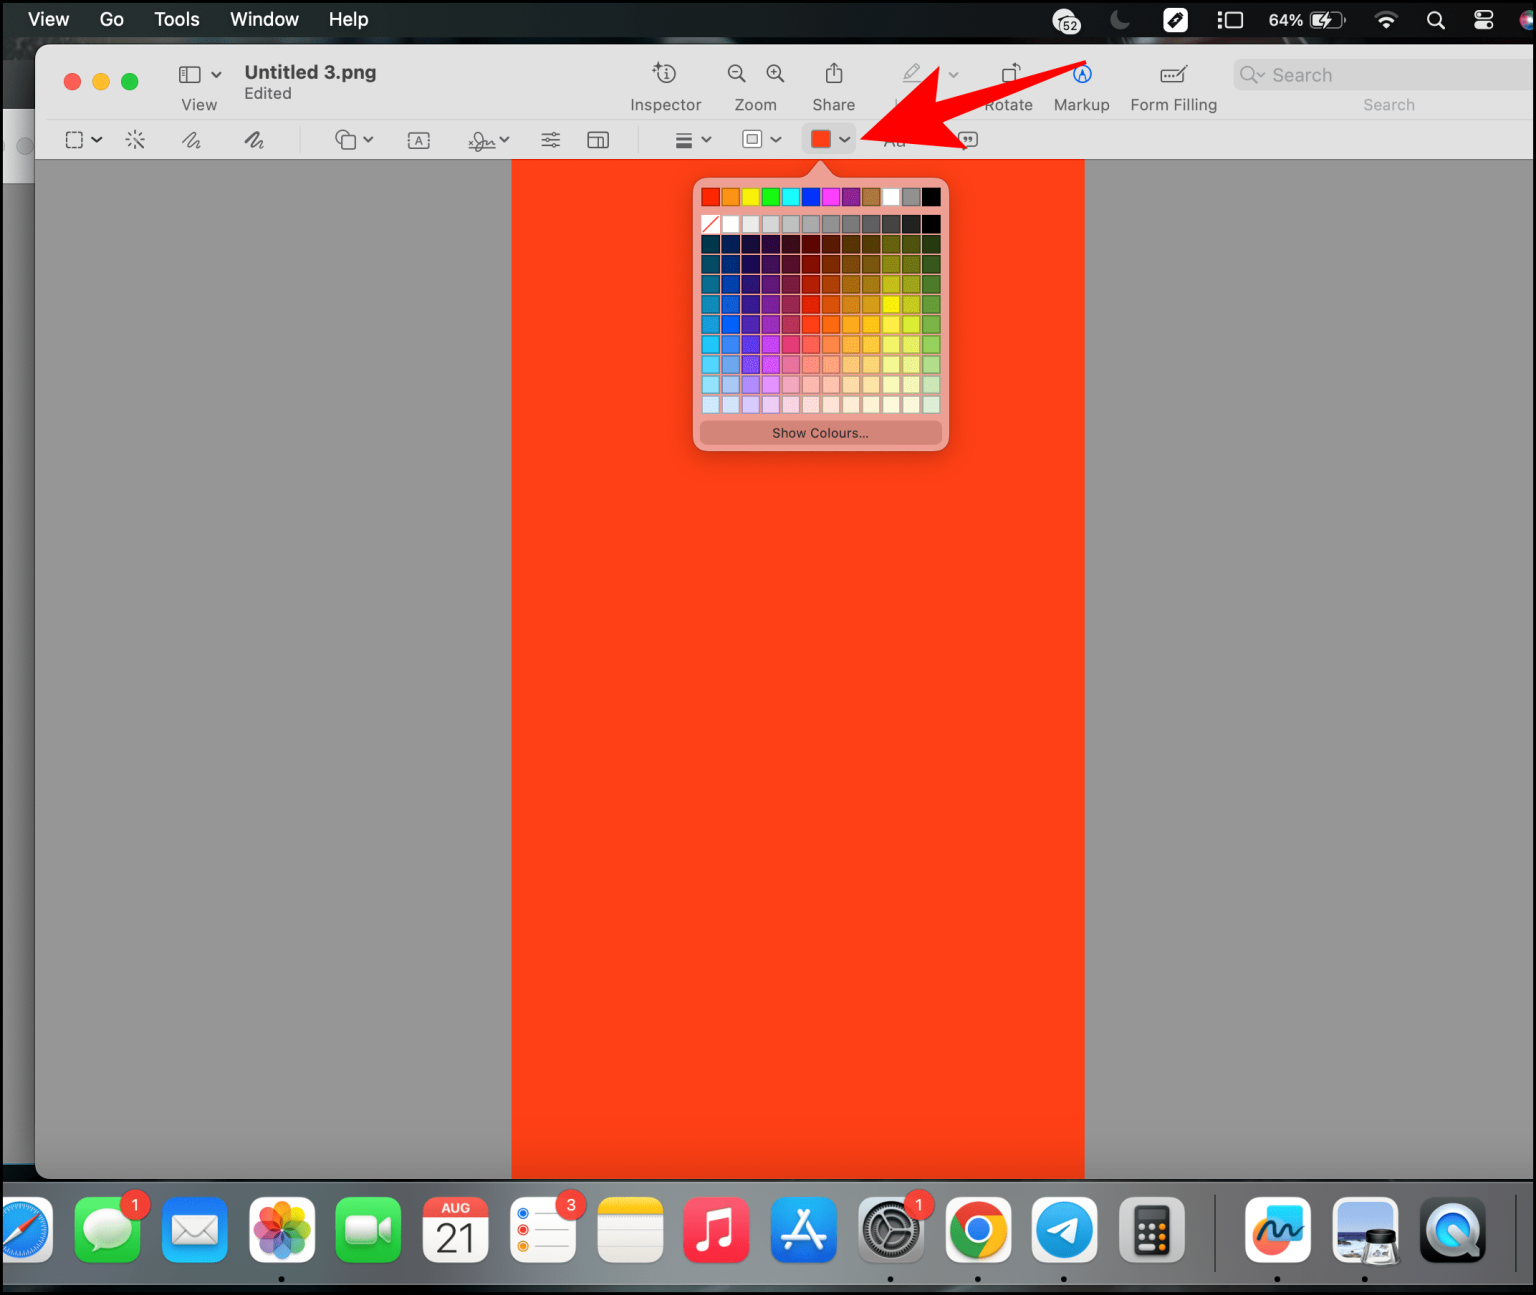The image size is (1536, 1295).
Task: Select the Sketch tool
Action: pyautogui.click(x=191, y=139)
